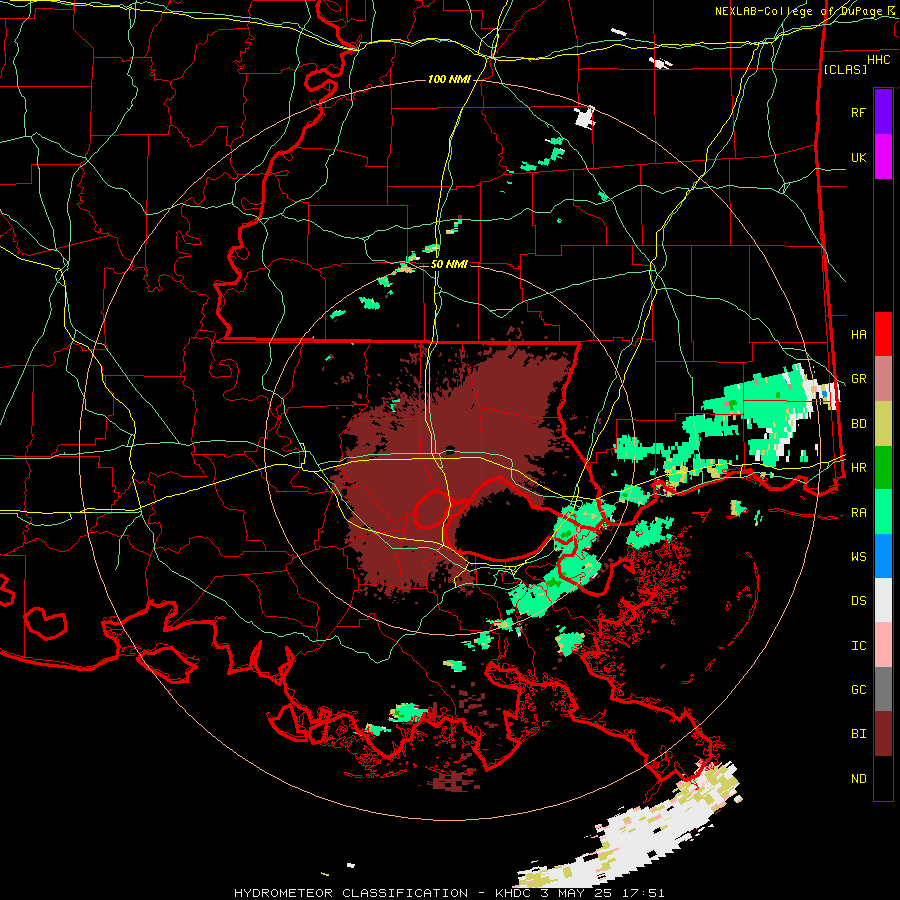Click the olive-yellow BD legend swatch
This screenshot has width=900, height=900.
[883, 424]
